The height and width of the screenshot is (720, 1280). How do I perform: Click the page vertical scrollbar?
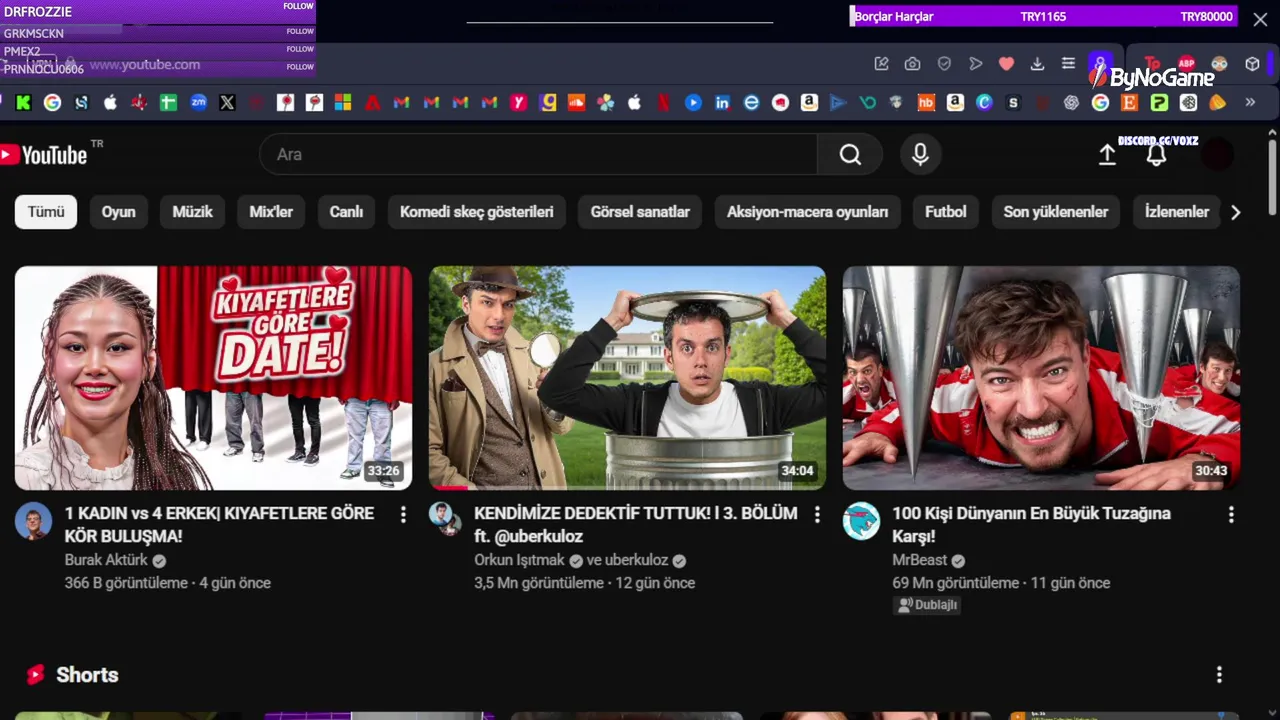tap(1272, 175)
